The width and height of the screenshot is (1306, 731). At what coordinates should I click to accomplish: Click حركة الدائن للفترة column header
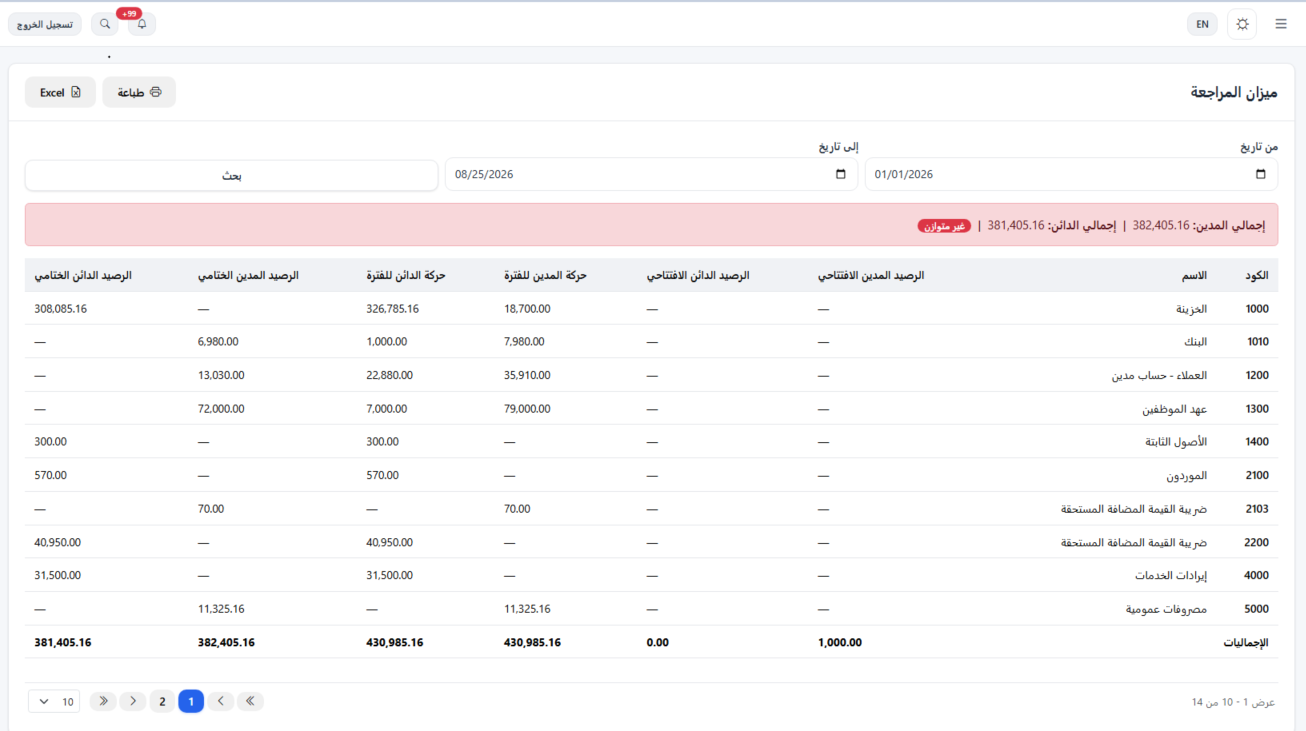[406, 275]
